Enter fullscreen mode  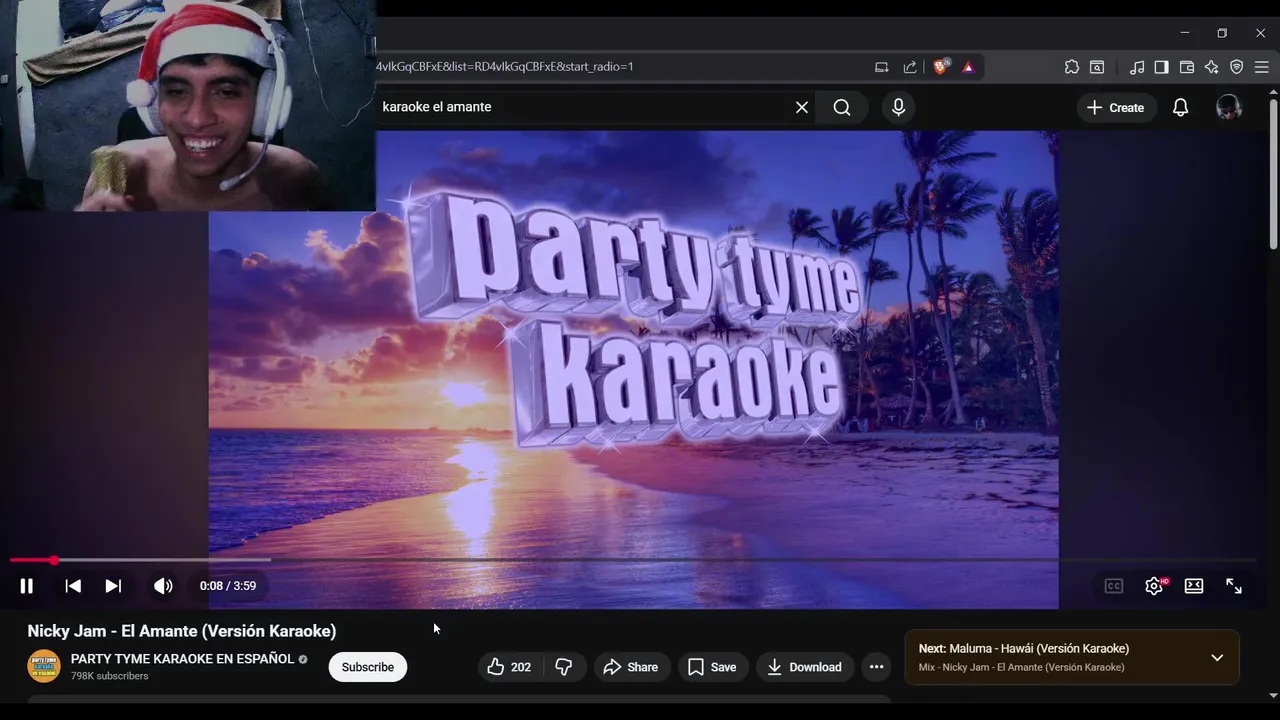click(x=1234, y=586)
